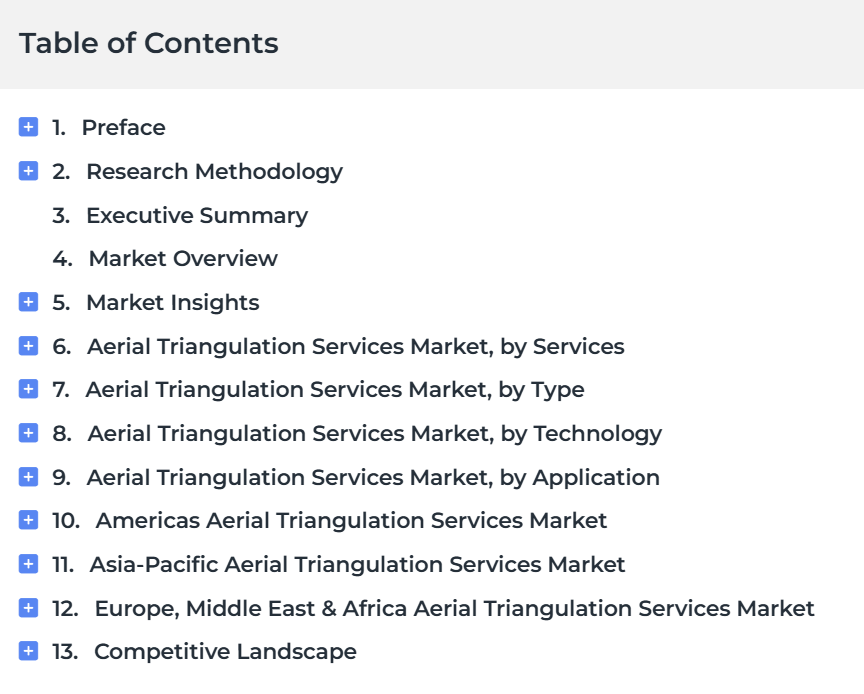Click the Table of Contents header
The image size is (864, 694).
click(x=149, y=43)
